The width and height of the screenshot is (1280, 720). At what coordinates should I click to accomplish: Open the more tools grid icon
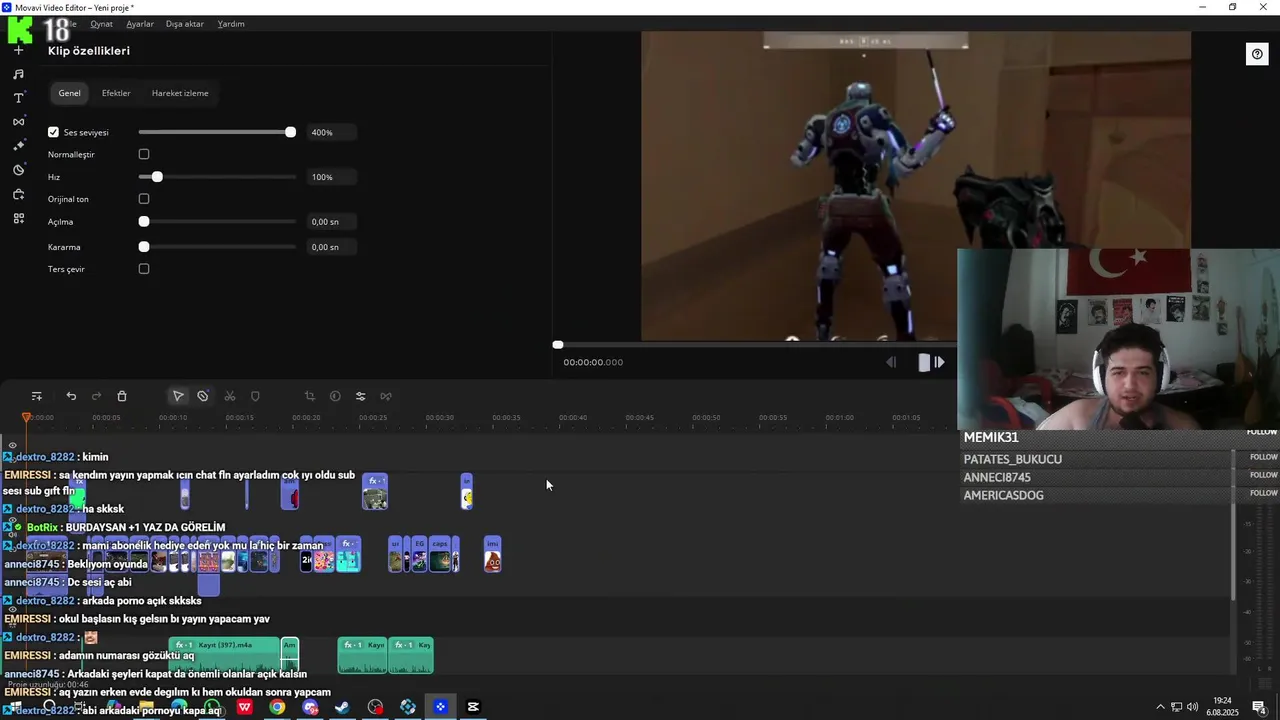point(18,218)
